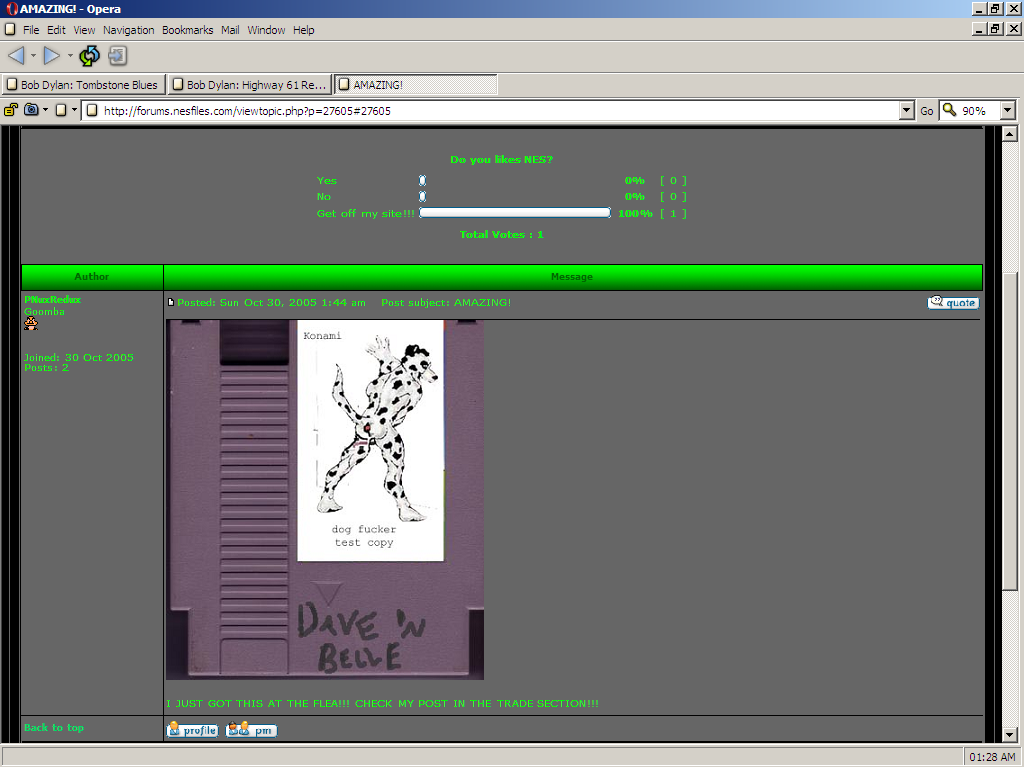1024x768 pixels.
Task: Open the 90% zoom level dropdown
Action: pos(1007,111)
